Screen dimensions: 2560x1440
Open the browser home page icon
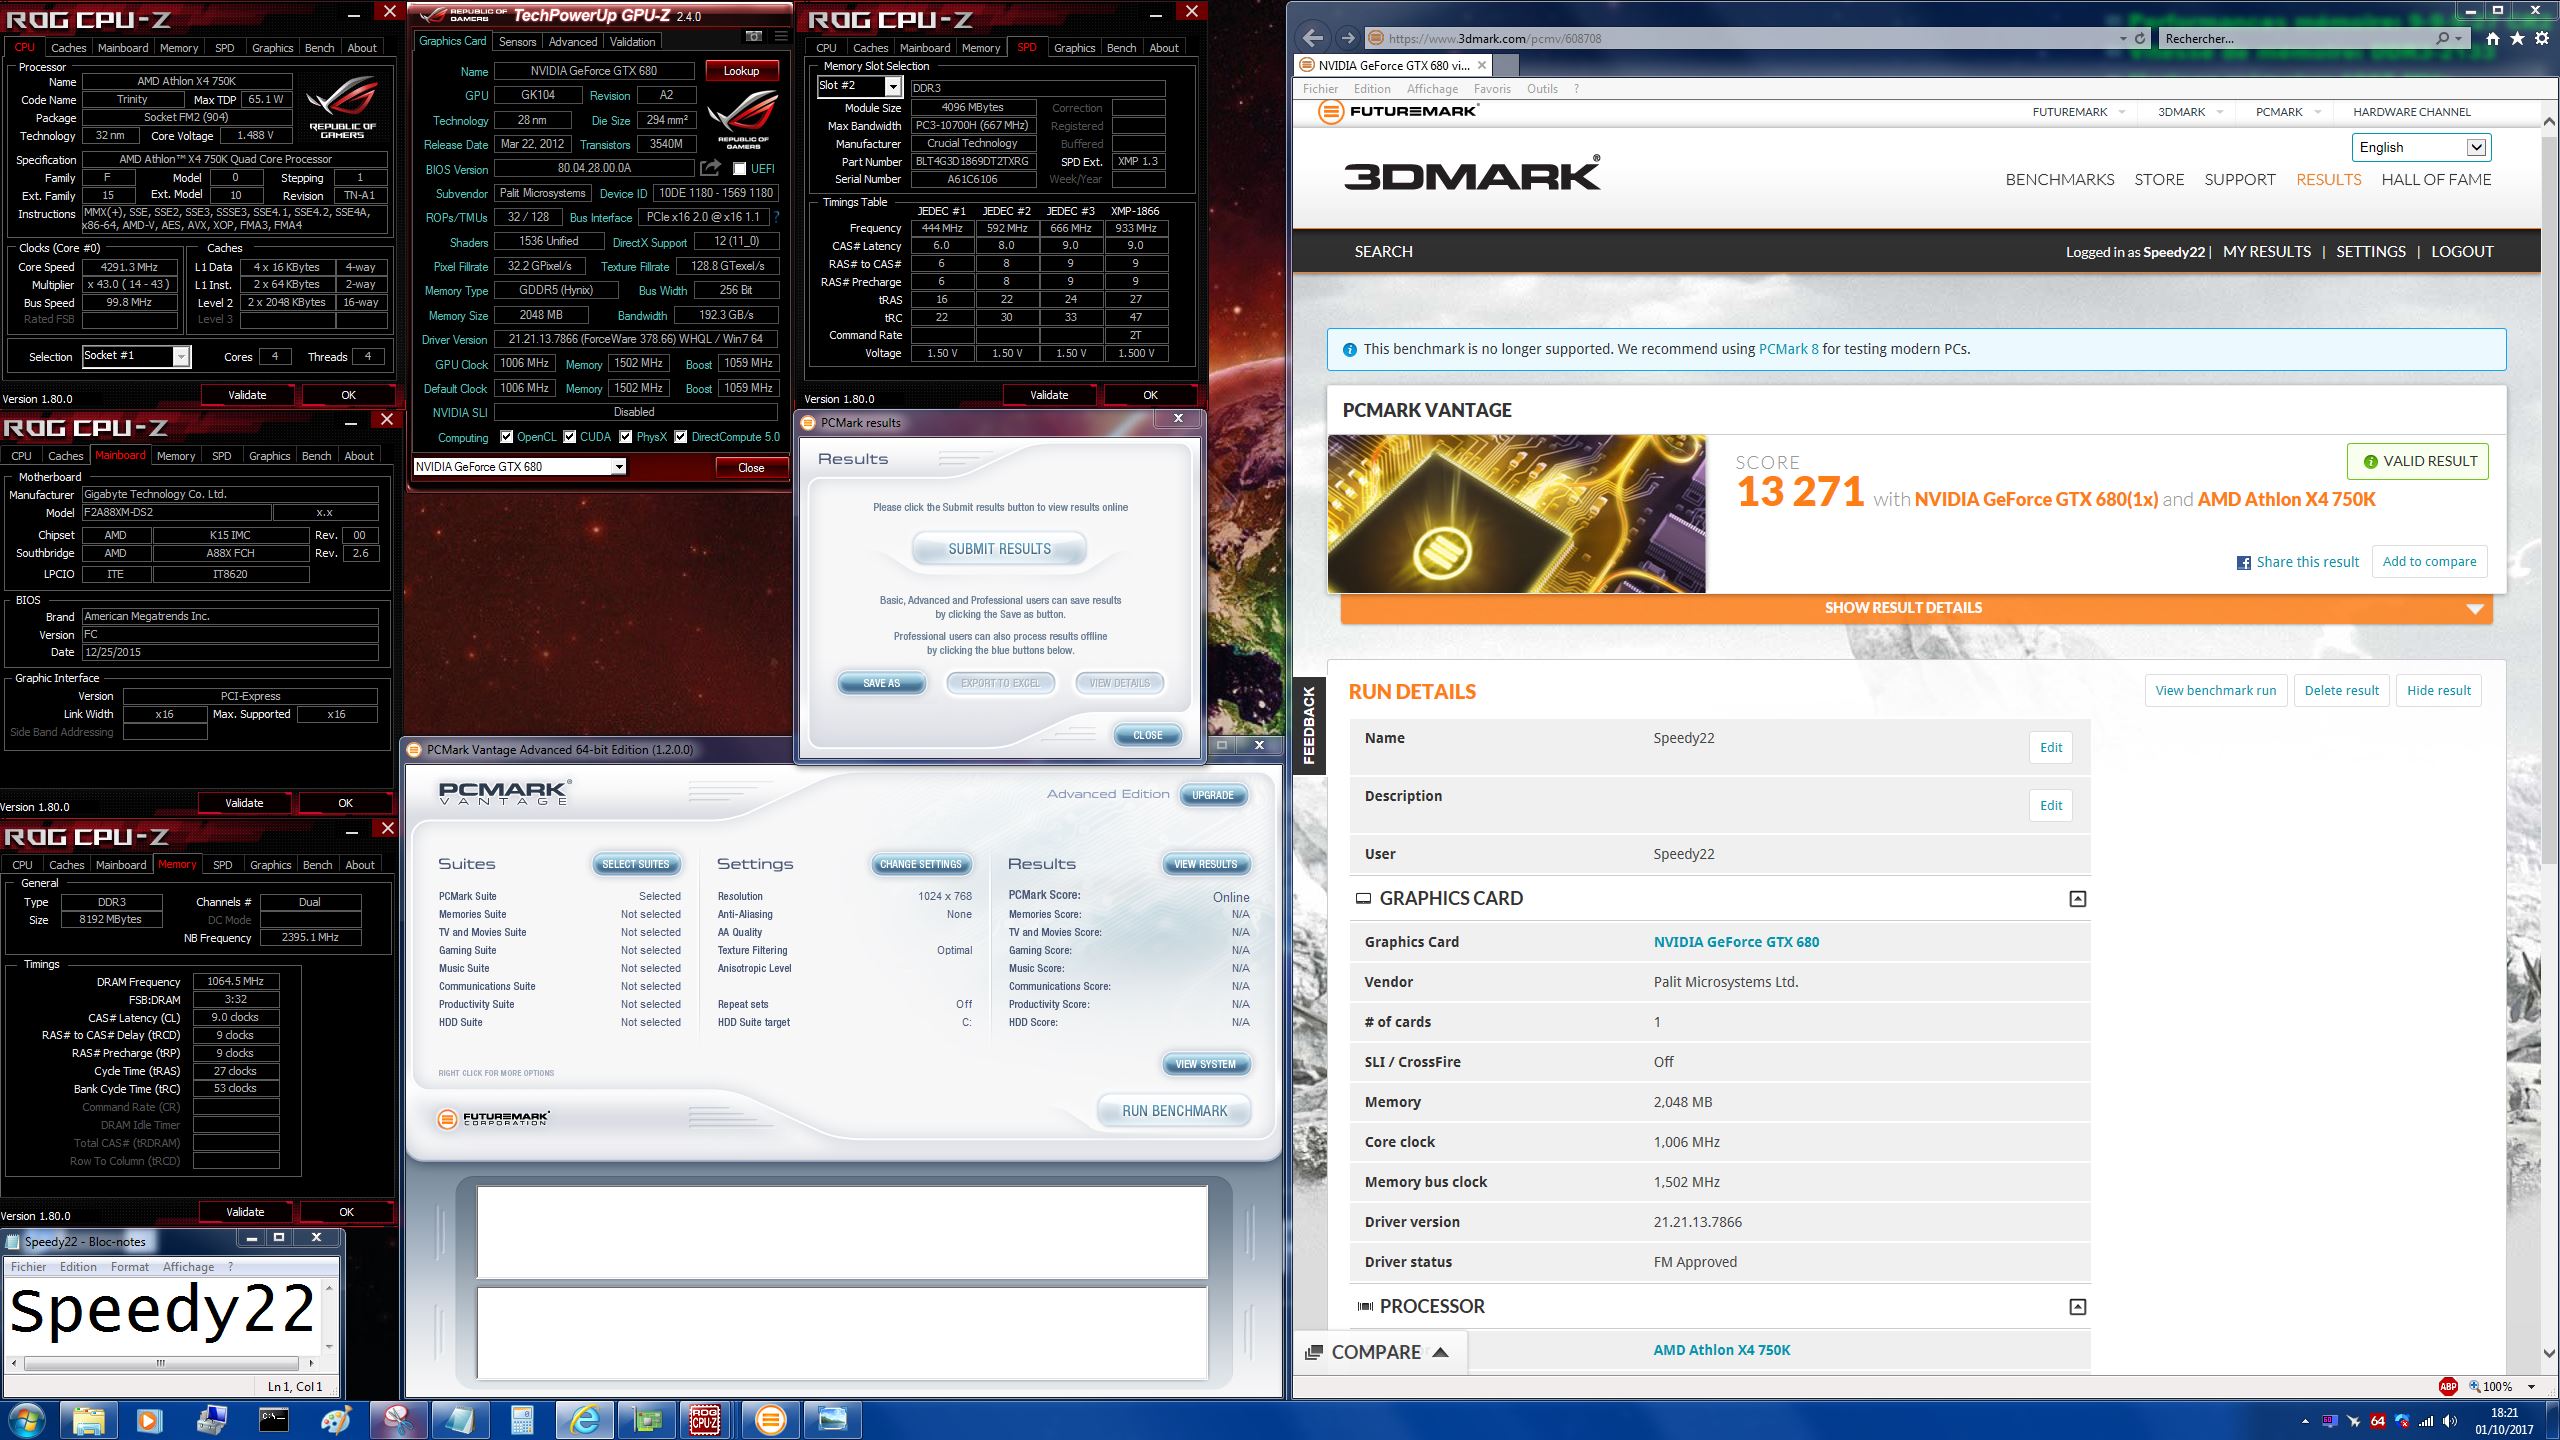(2492, 38)
